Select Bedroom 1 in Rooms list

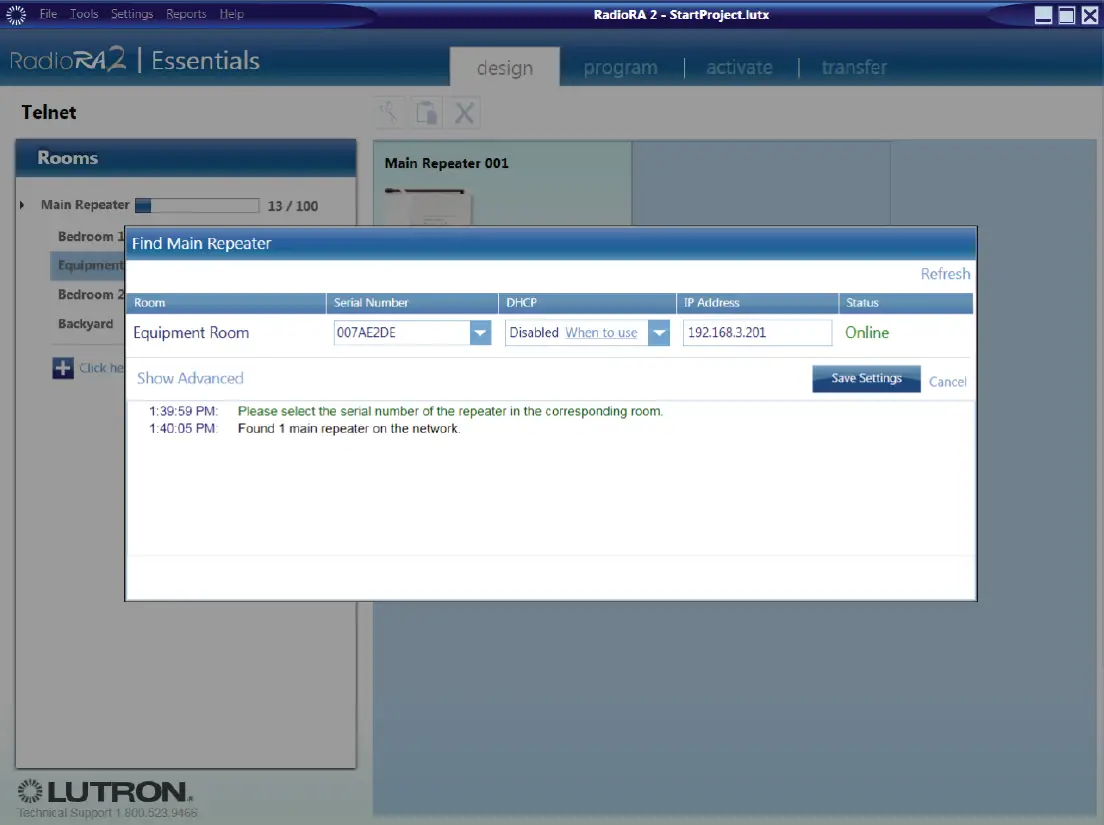[x=91, y=237]
